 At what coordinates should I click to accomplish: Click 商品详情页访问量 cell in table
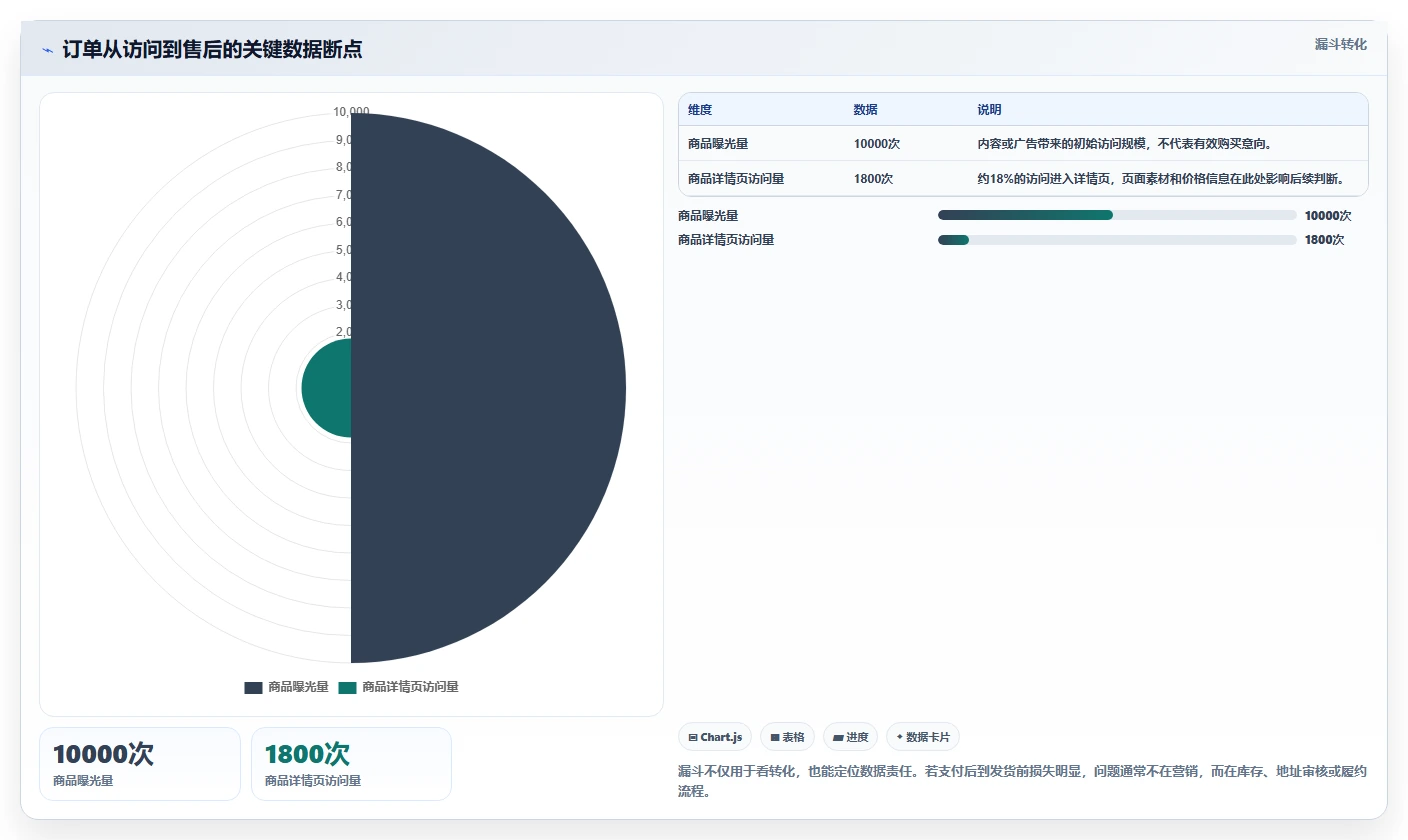[736, 179]
